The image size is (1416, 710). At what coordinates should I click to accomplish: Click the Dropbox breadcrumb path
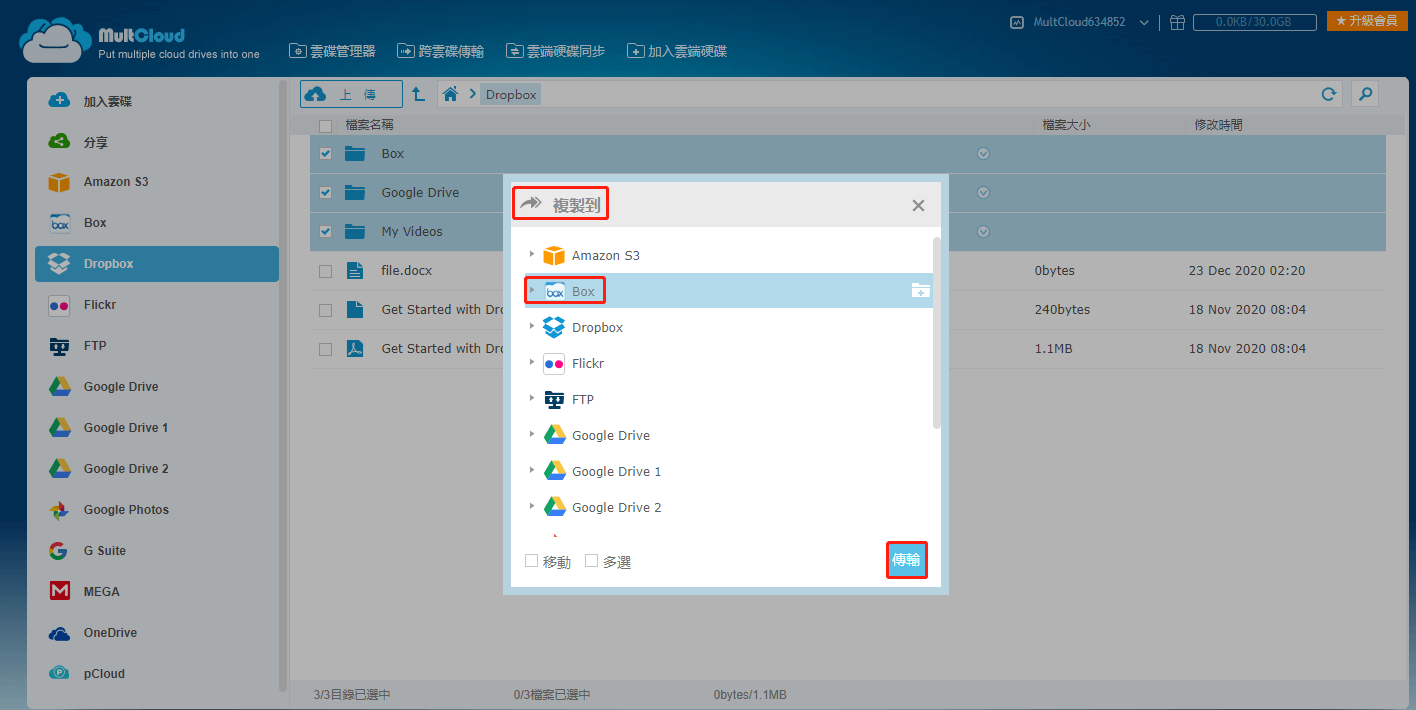[x=511, y=95]
